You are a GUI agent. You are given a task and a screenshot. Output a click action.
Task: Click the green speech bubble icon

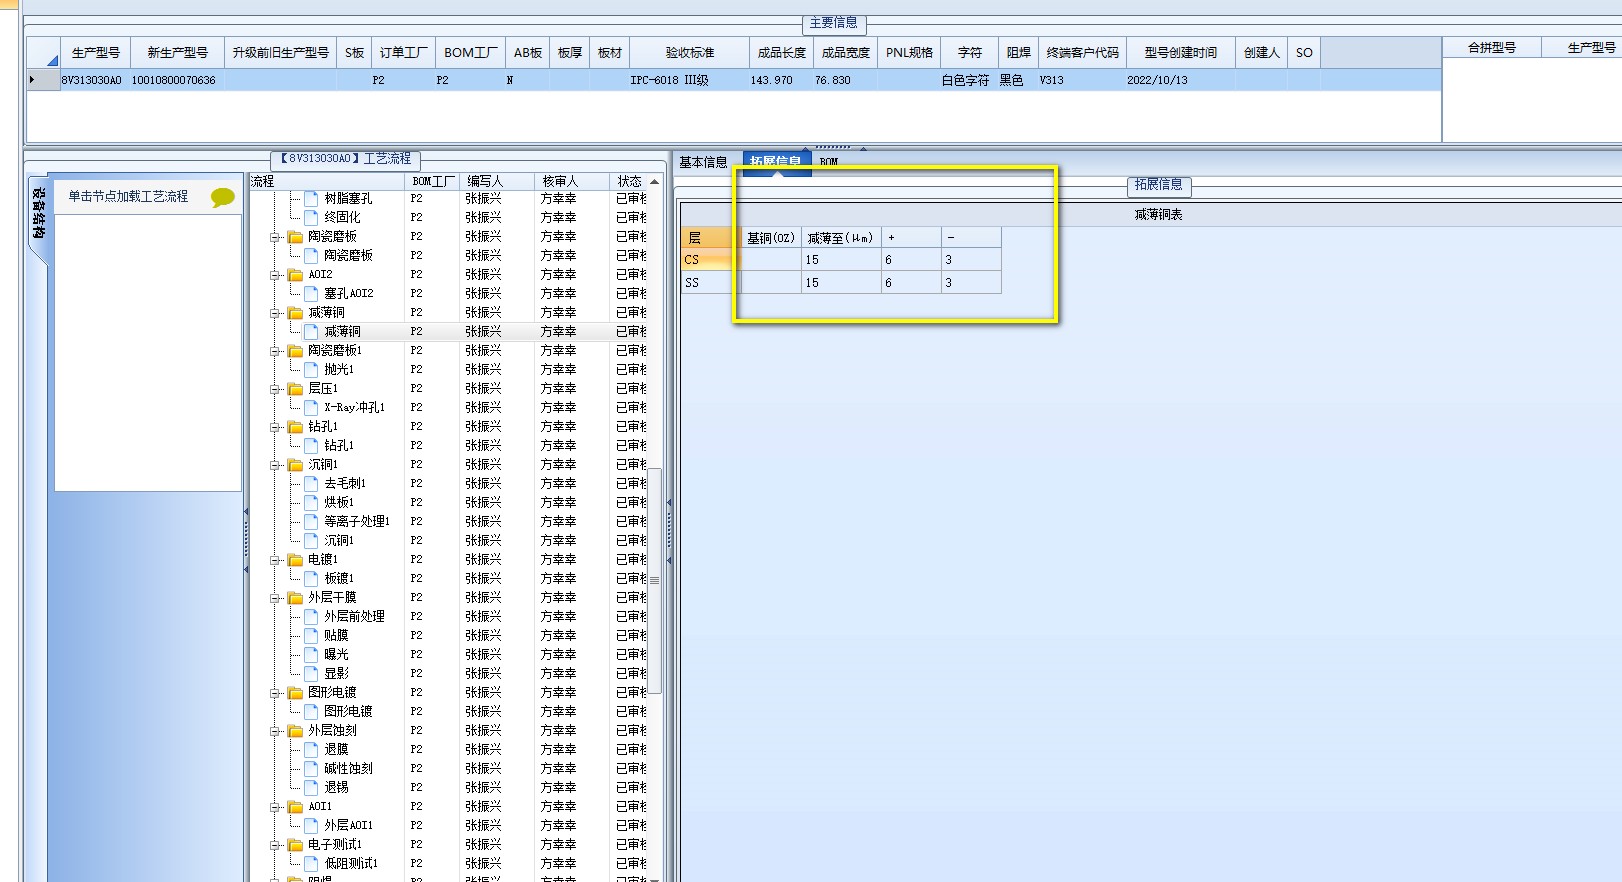(x=223, y=198)
